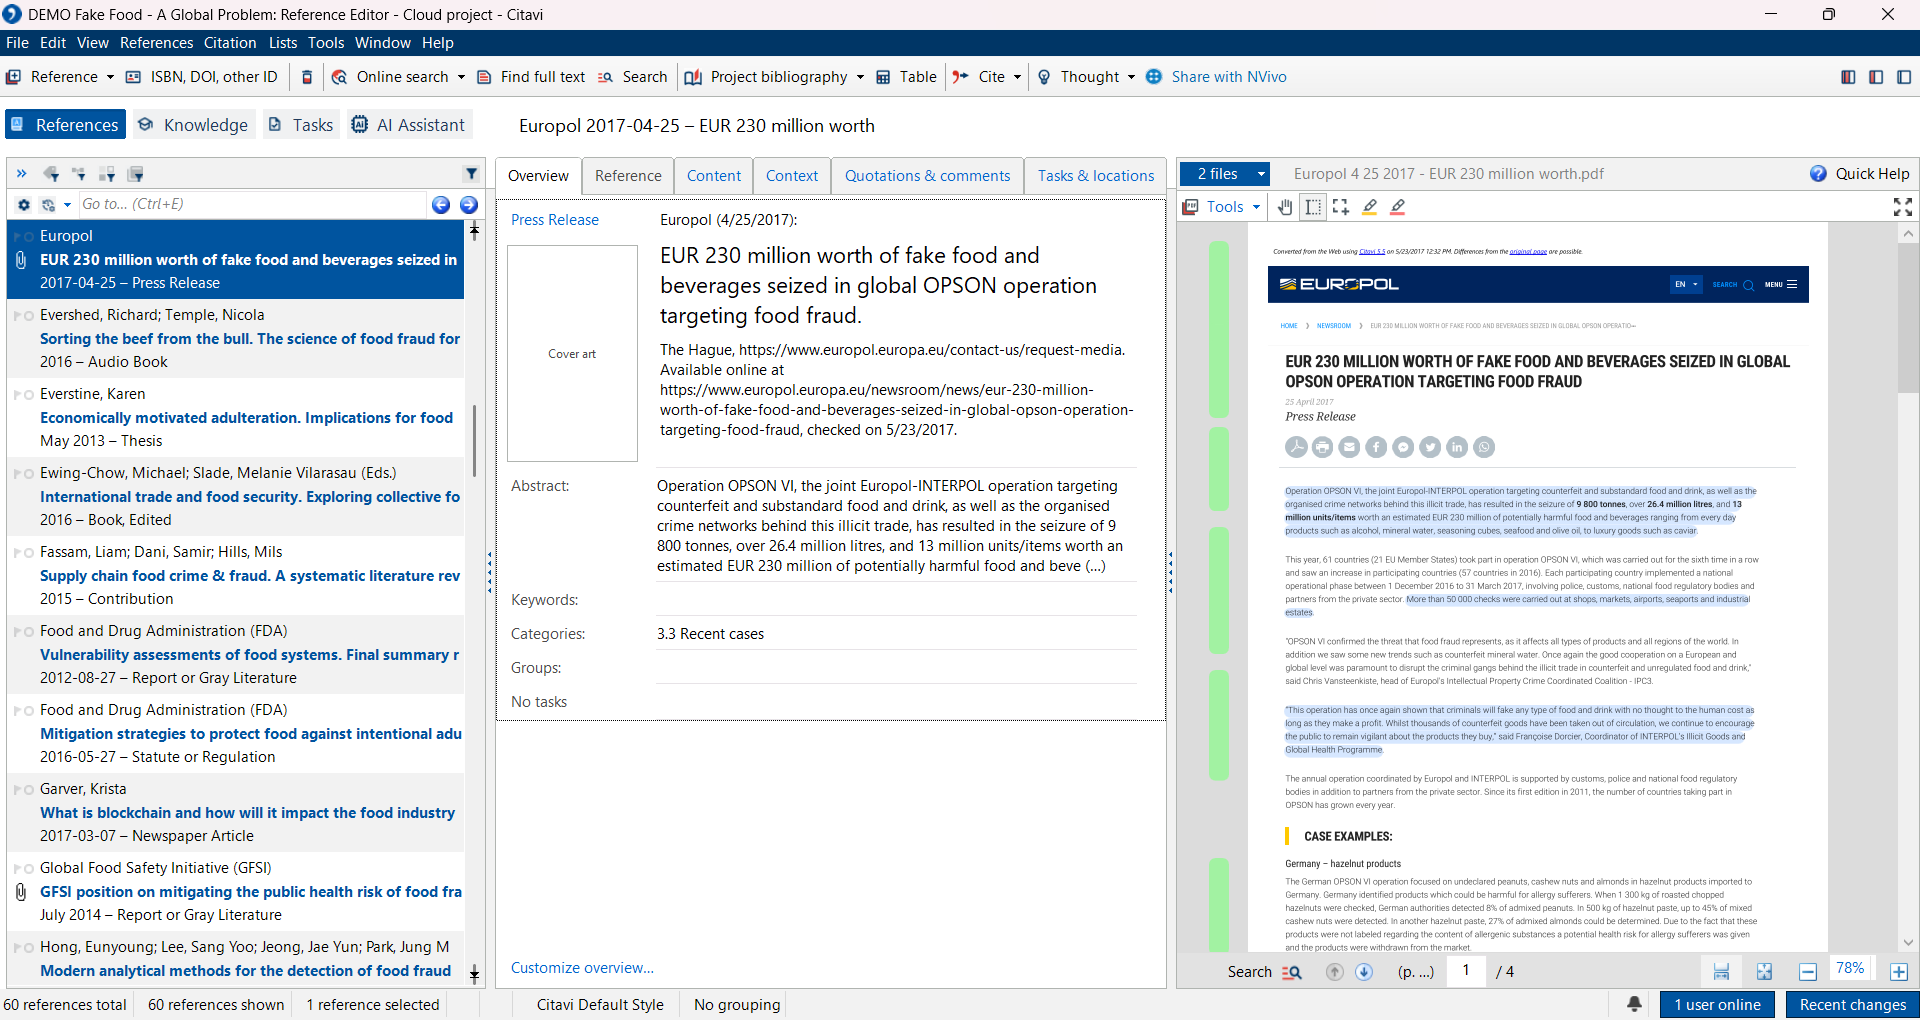Activate the yellow highlighter tool
1920x1020 pixels.
pos(1370,207)
